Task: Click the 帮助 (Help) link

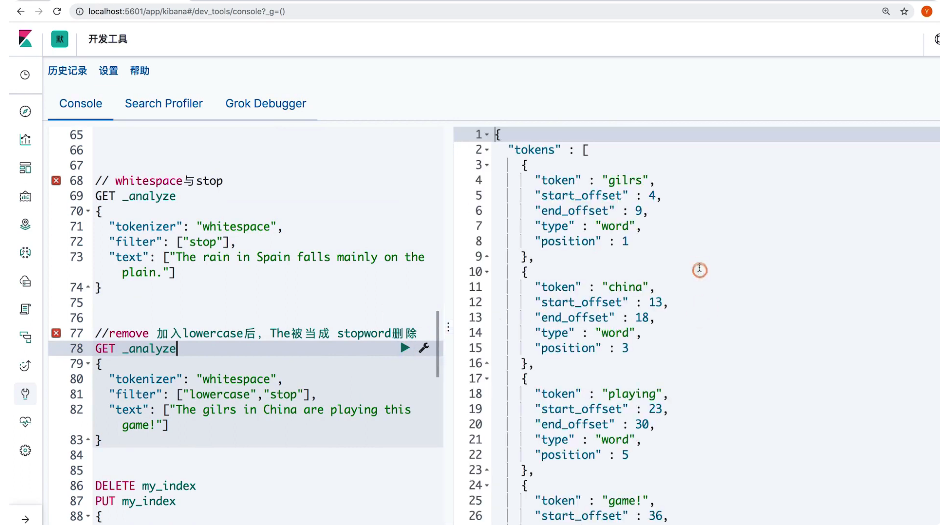Action: [x=139, y=71]
